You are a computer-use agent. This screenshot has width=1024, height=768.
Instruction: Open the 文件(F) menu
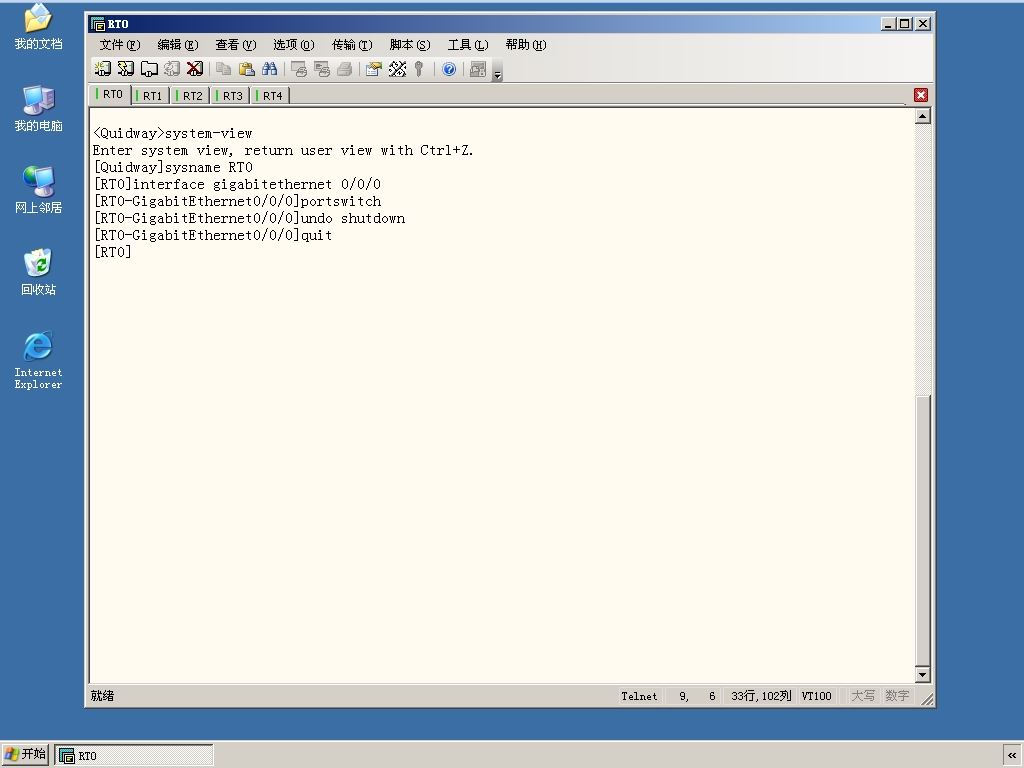120,44
